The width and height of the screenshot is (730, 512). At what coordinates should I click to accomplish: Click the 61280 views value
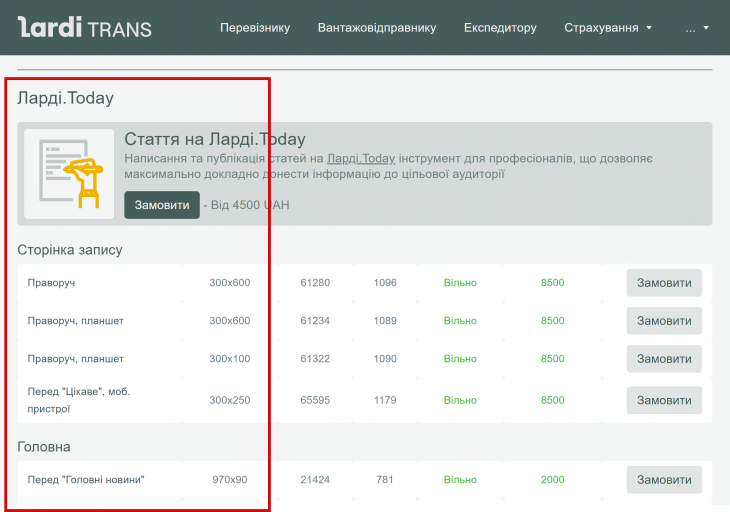click(x=315, y=283)
